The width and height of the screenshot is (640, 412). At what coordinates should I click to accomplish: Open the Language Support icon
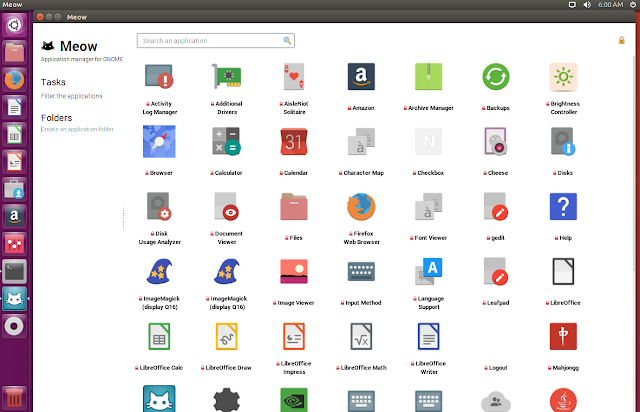pos(429,271)
